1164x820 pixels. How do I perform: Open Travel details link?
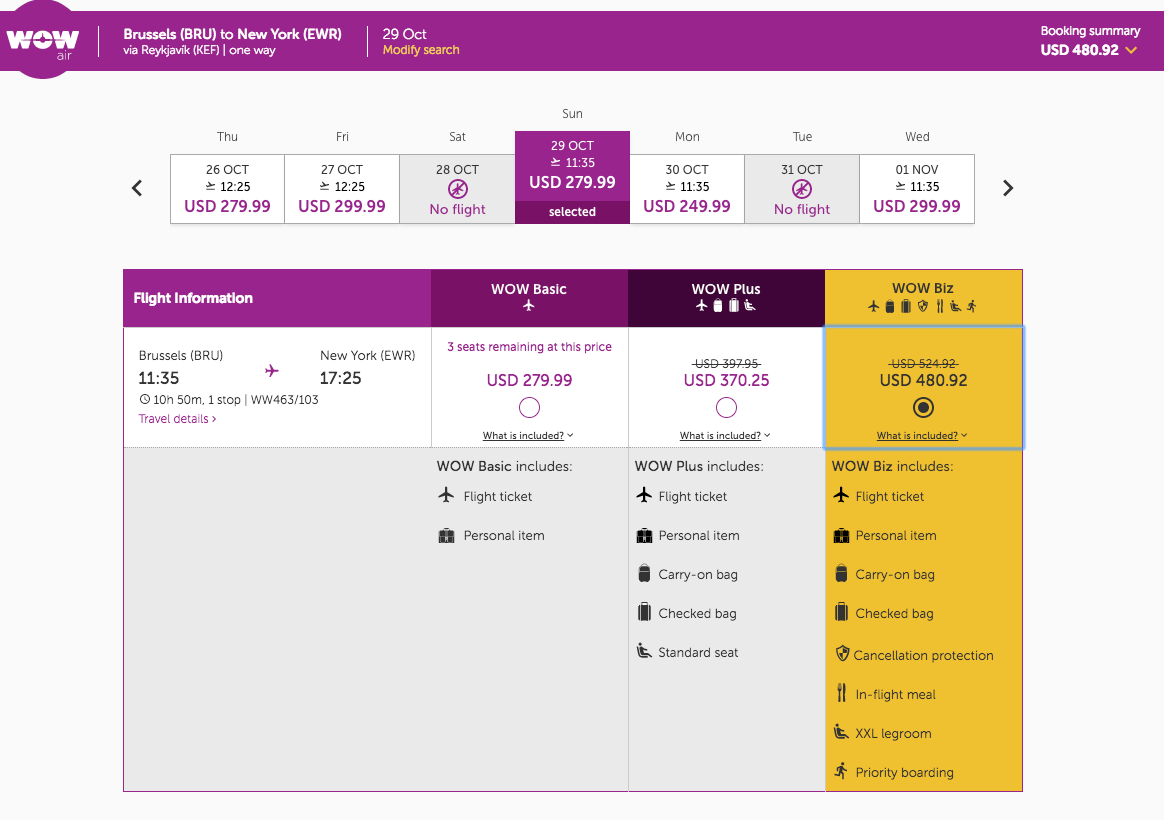pyautogui.click(x=177, y=419)
